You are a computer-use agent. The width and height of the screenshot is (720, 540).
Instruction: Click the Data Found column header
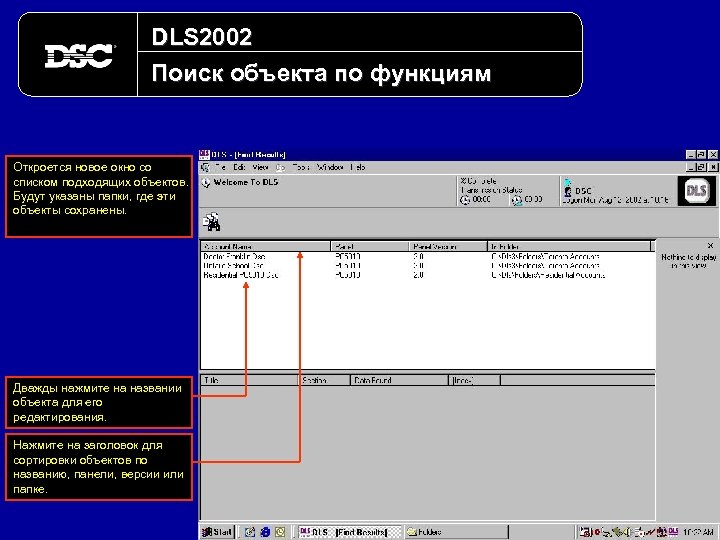pyautogui.click(x=399, y=380)
